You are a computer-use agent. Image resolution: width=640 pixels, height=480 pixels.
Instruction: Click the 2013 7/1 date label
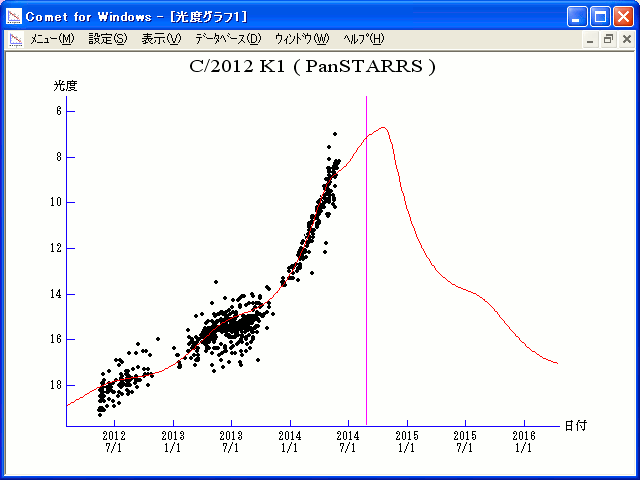coord(231,442)
